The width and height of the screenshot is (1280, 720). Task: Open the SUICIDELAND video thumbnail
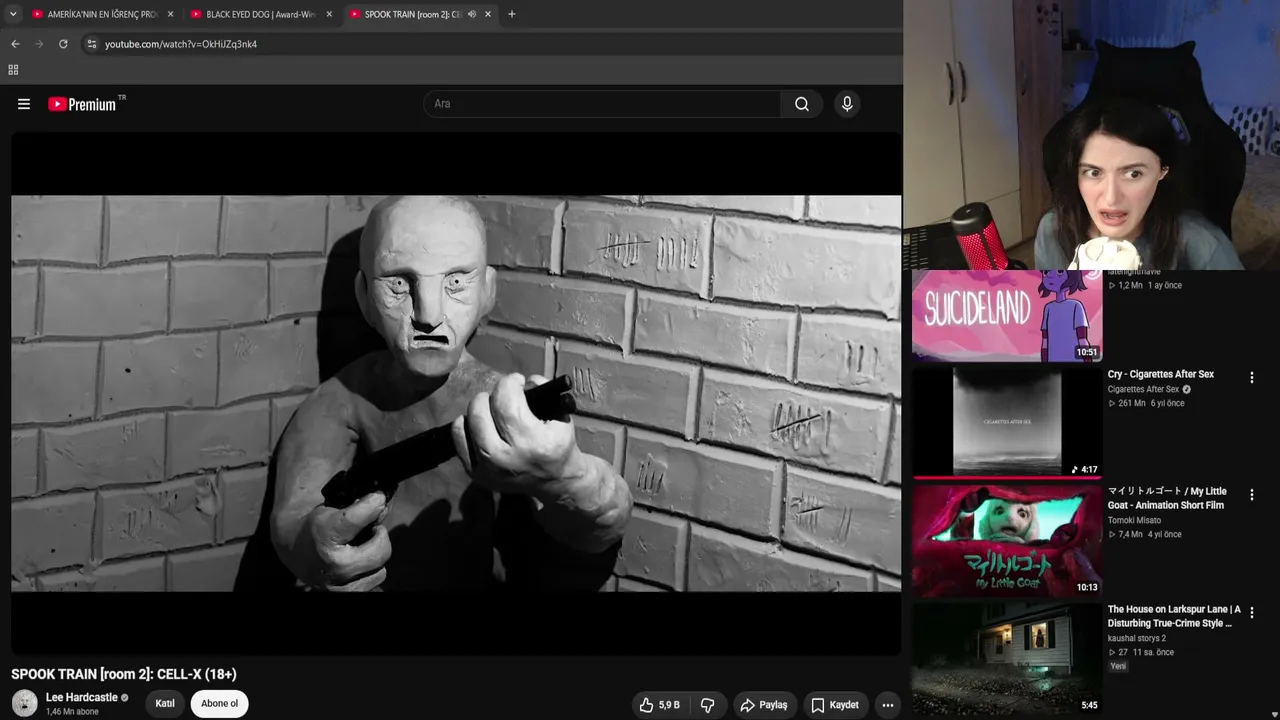(x=1007, y=315)
